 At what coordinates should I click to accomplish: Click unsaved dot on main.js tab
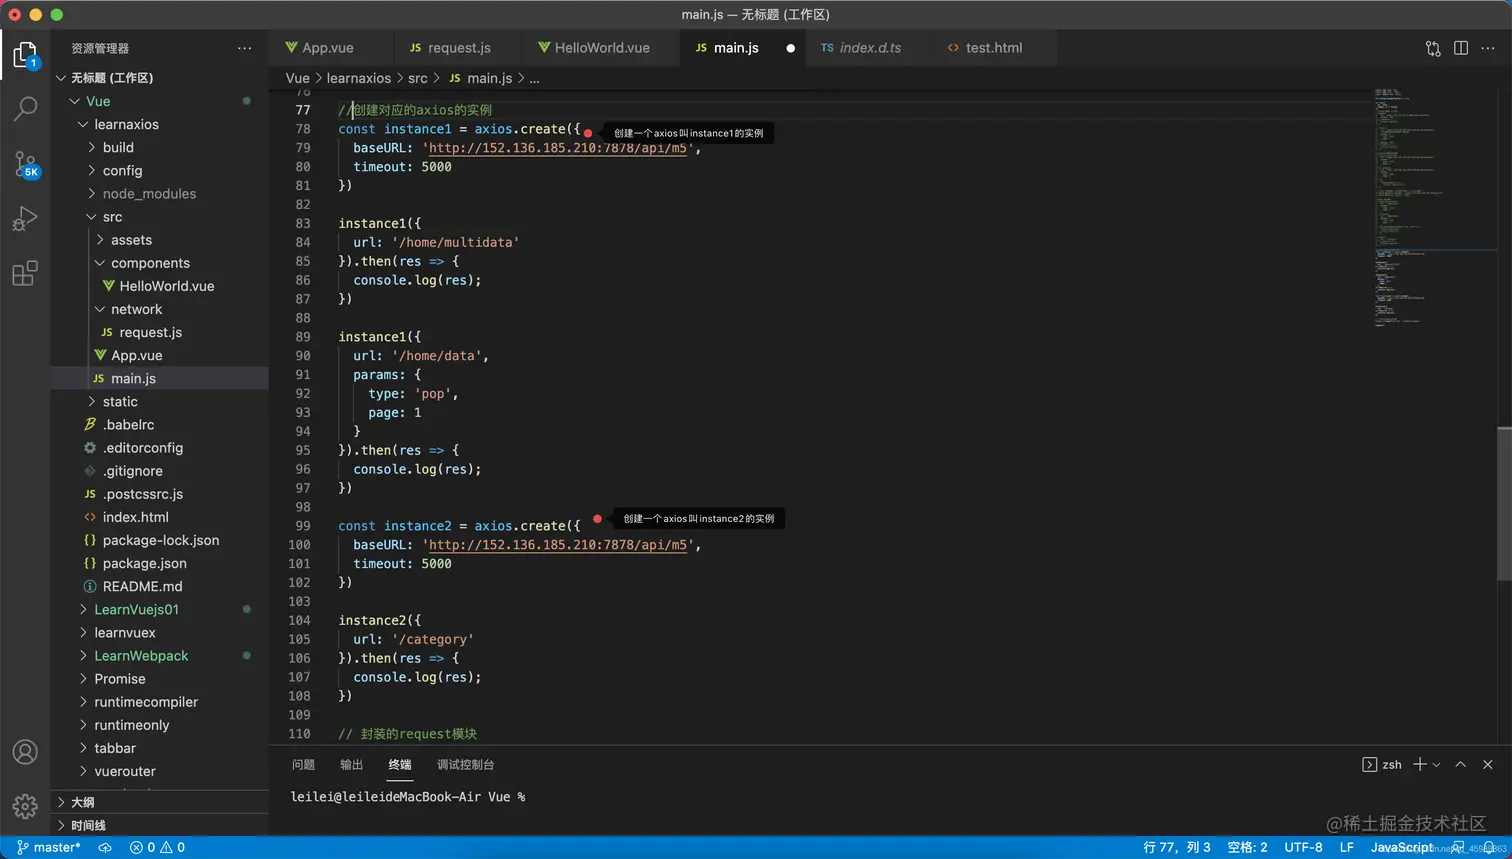tap(790, 48)
